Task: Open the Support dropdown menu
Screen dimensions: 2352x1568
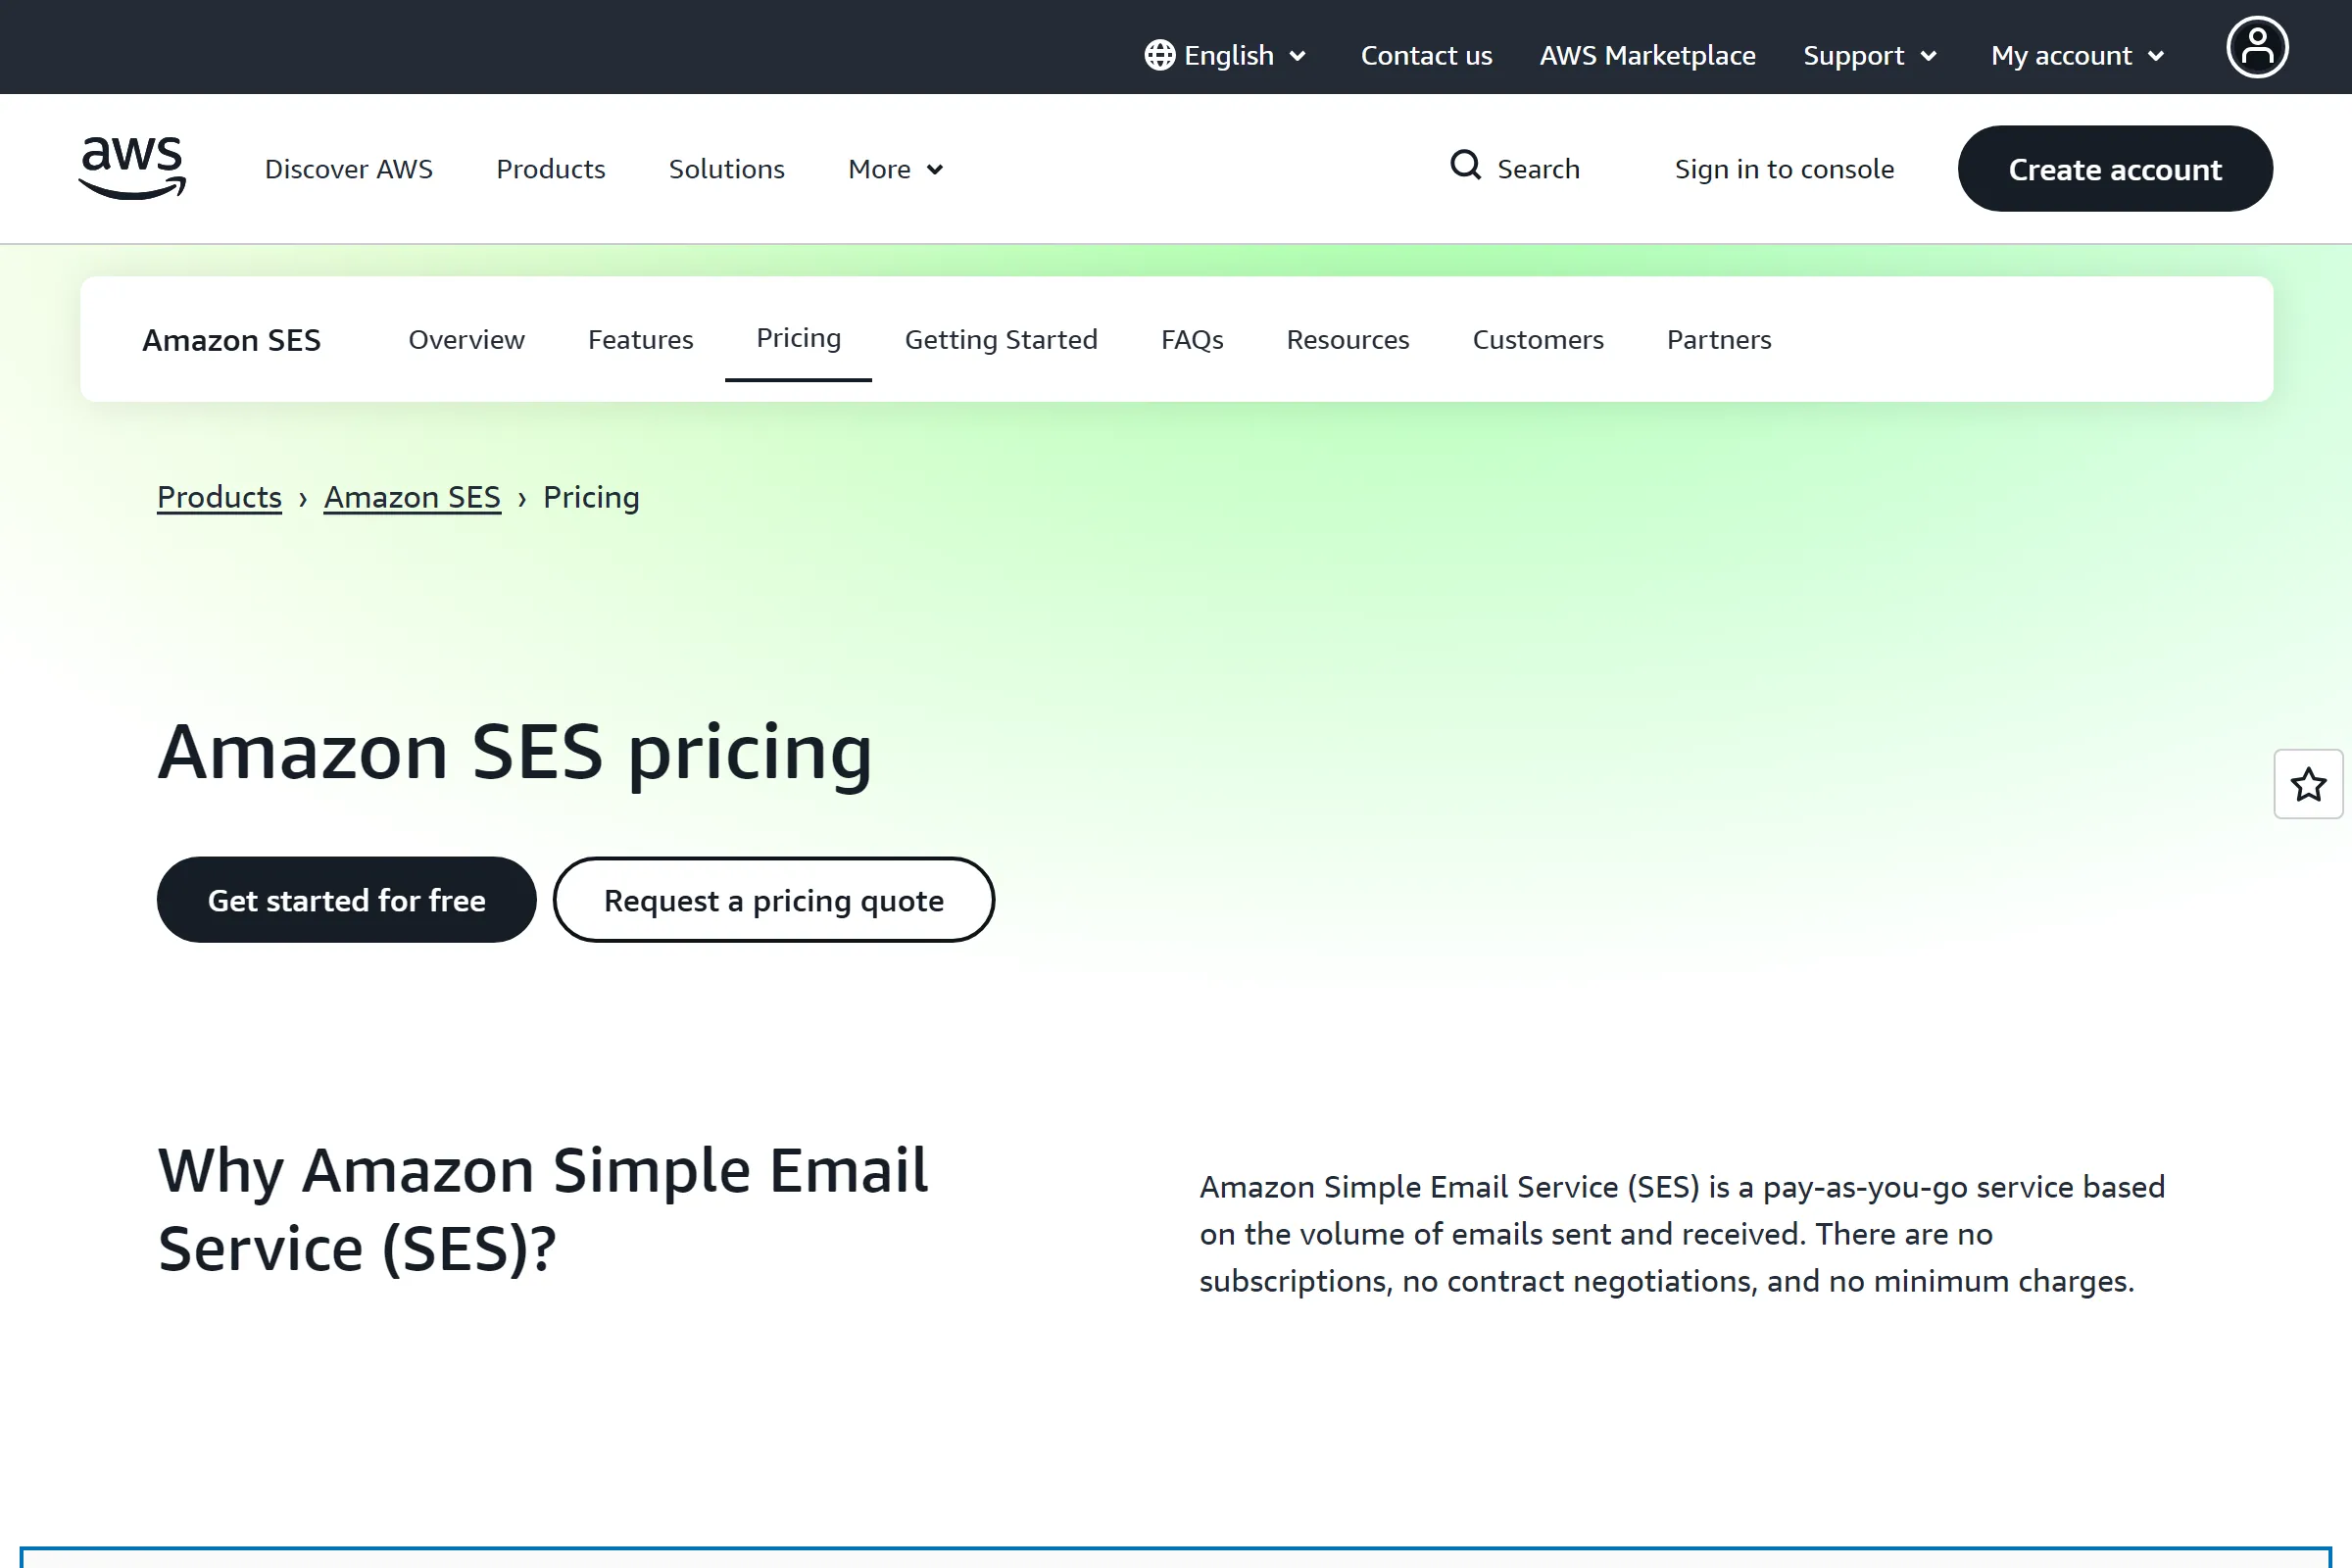Action: pyautogui.click(x=1869, y=55)
